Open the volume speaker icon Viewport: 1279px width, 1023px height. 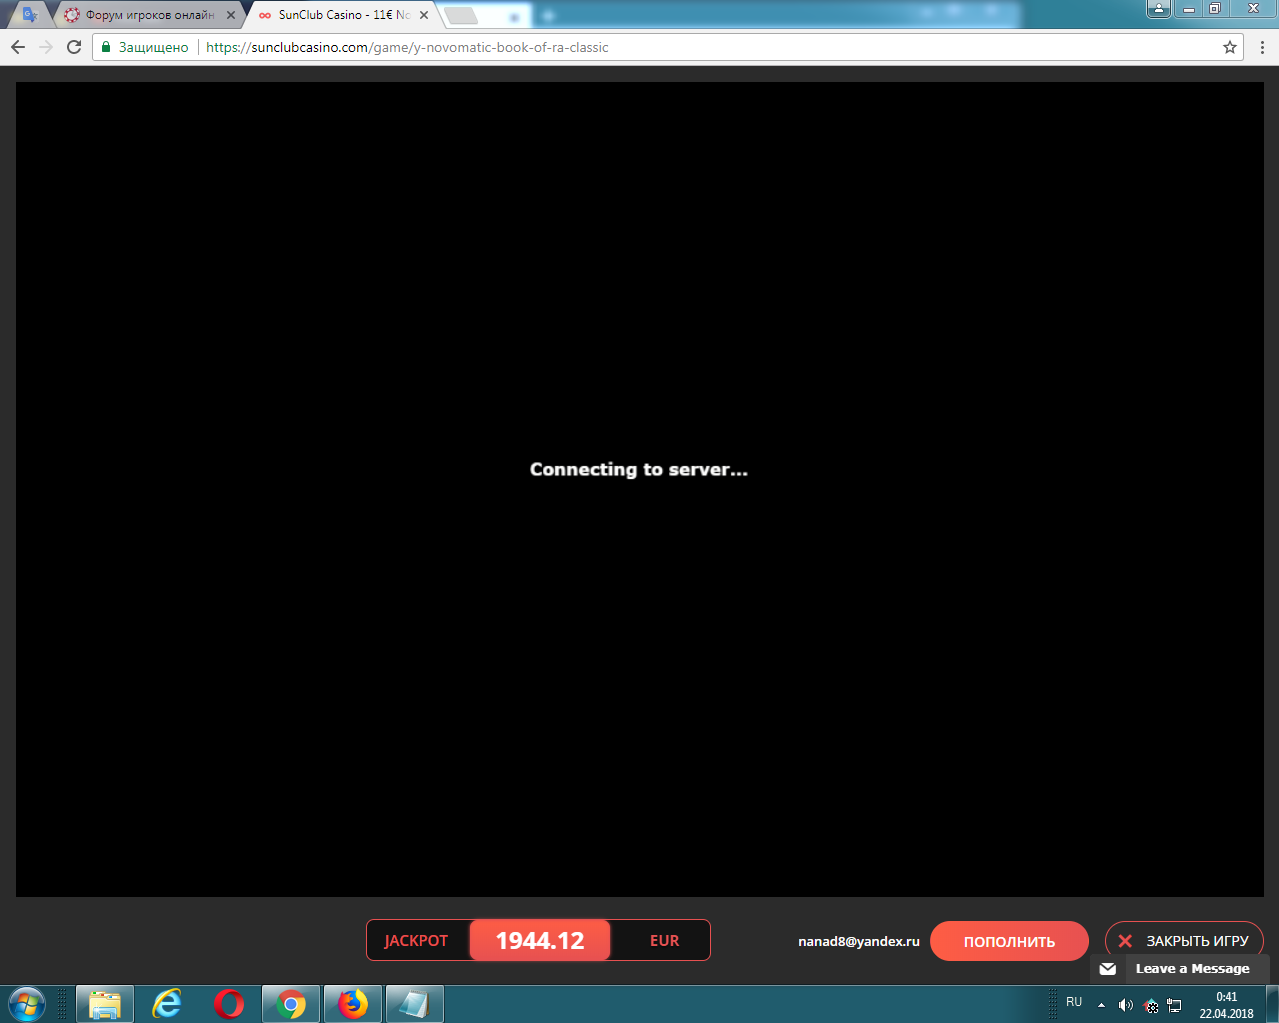pos(1126,1005)
